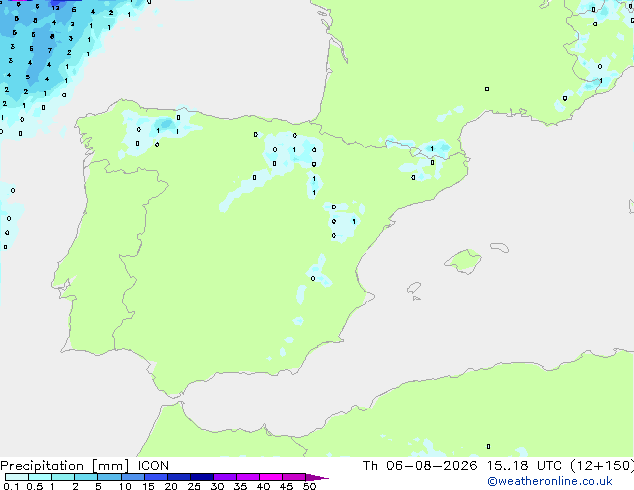
Task: Click the 2–5 mm legend color box
Action: [x=86, y=477]
